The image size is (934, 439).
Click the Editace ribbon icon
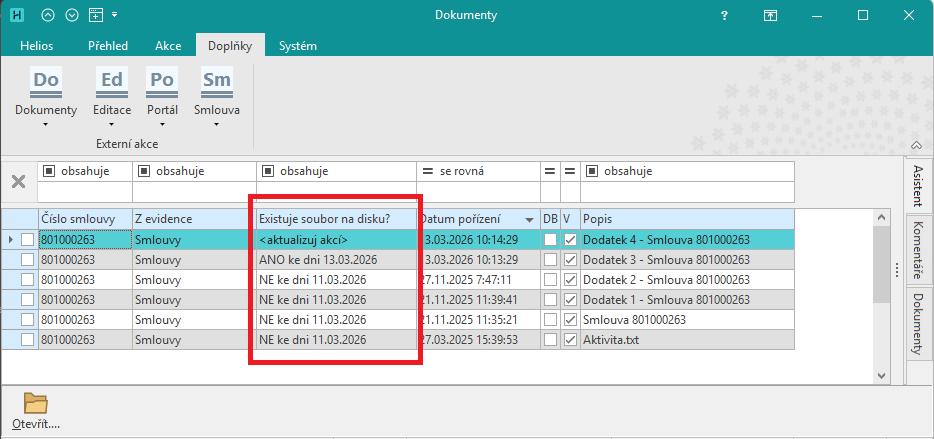point(111,81)
